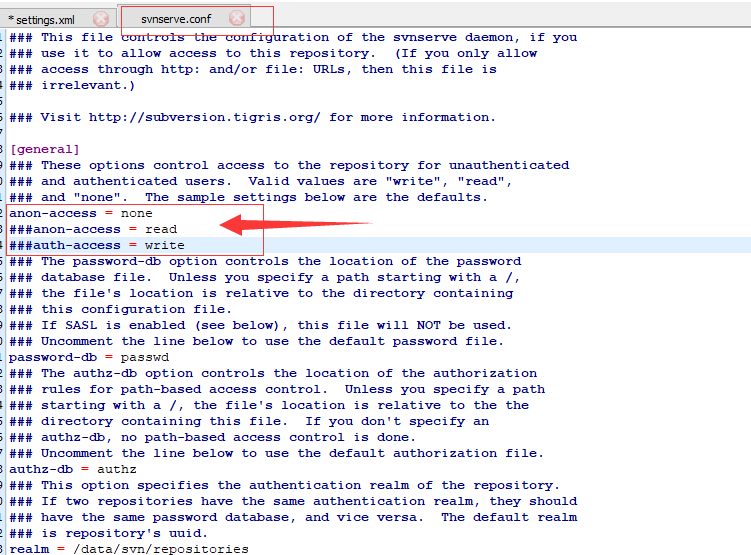751x555 pixels.
Task: Click the line 'The authz-db option controls'
Action: pos(273,373)
